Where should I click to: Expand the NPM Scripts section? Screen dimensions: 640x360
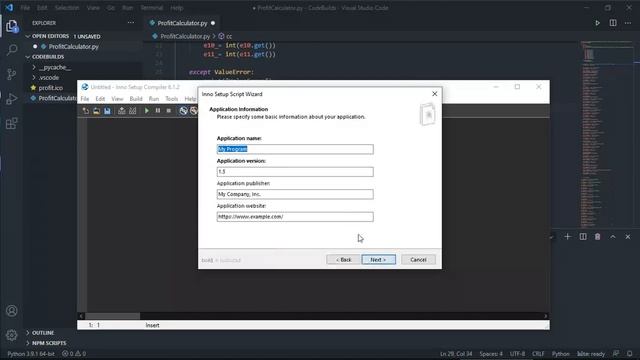(46, 343)
